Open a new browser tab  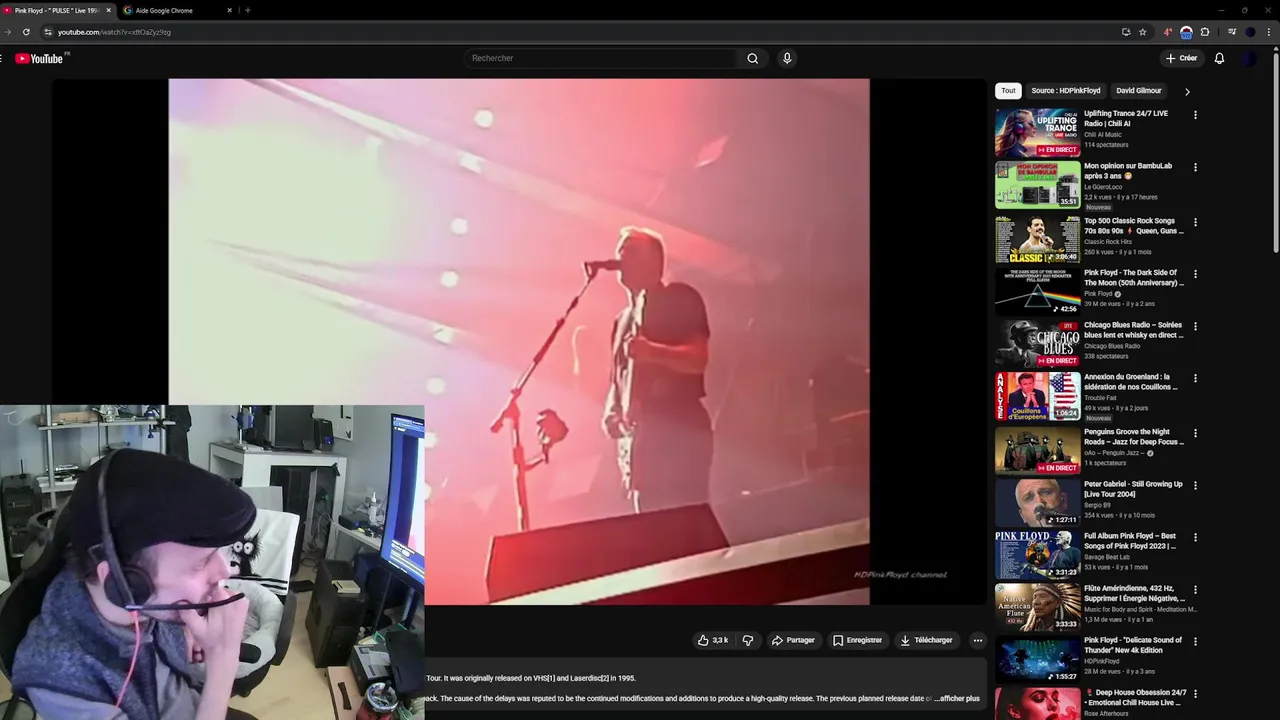click(x=247, y=10)
